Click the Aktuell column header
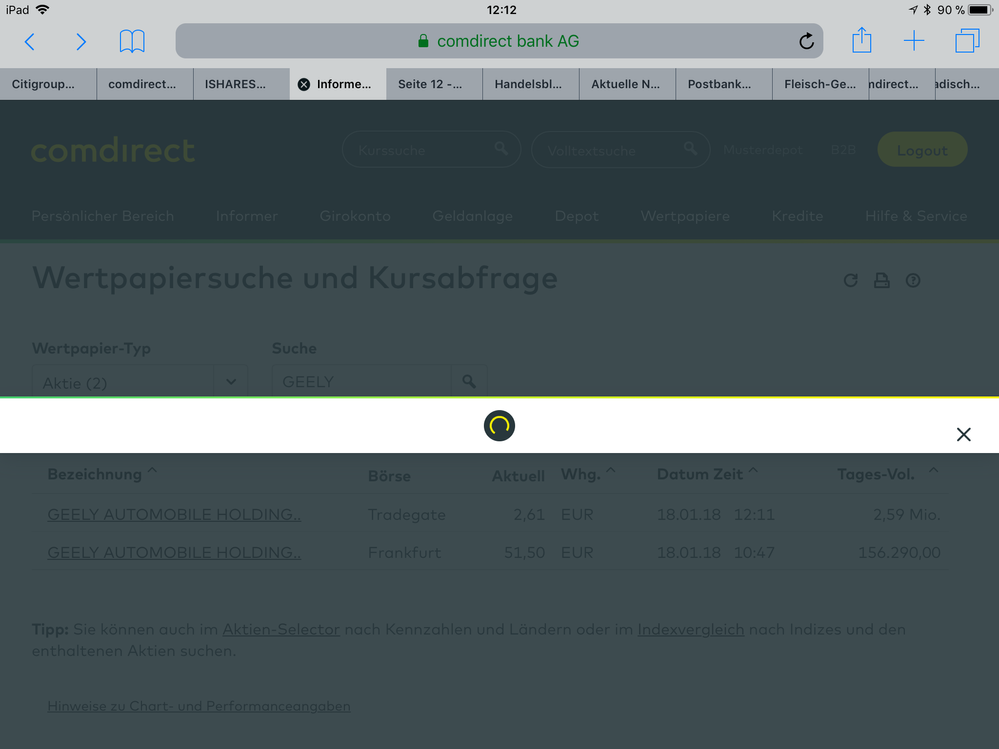 (518, 476)
